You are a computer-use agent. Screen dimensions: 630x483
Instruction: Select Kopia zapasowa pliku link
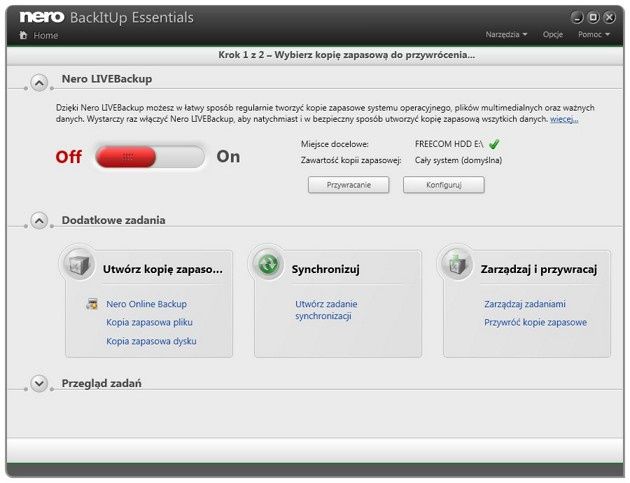coord(149,322)
